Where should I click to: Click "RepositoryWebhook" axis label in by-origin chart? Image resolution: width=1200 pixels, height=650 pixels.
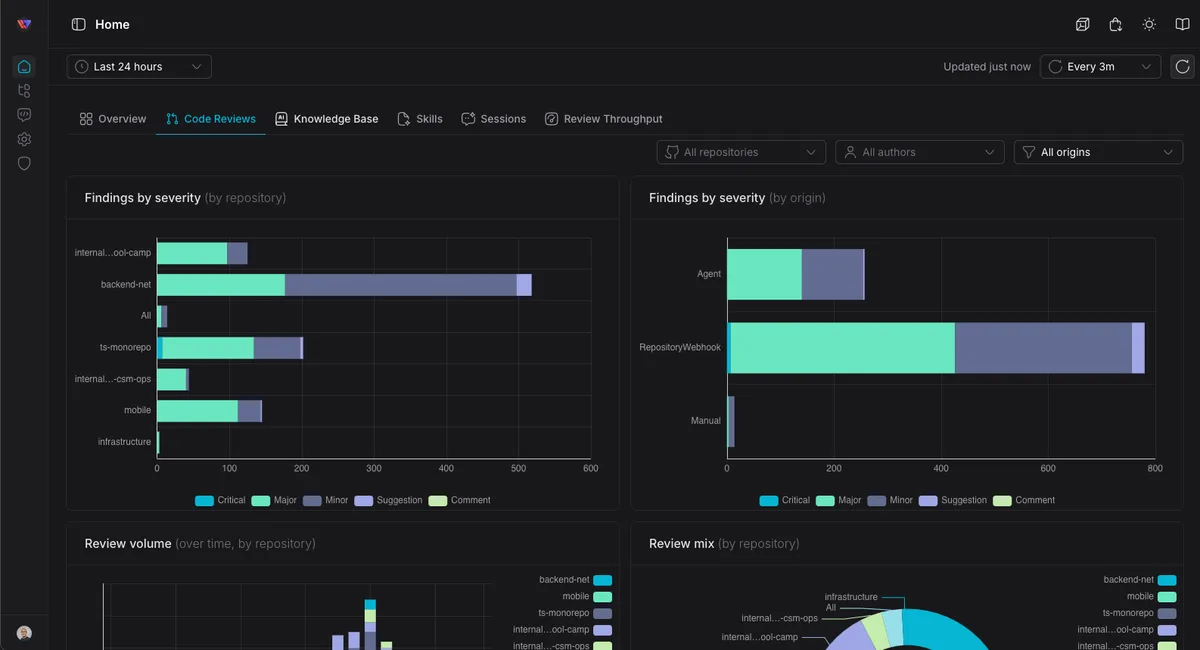click(680, 348)
